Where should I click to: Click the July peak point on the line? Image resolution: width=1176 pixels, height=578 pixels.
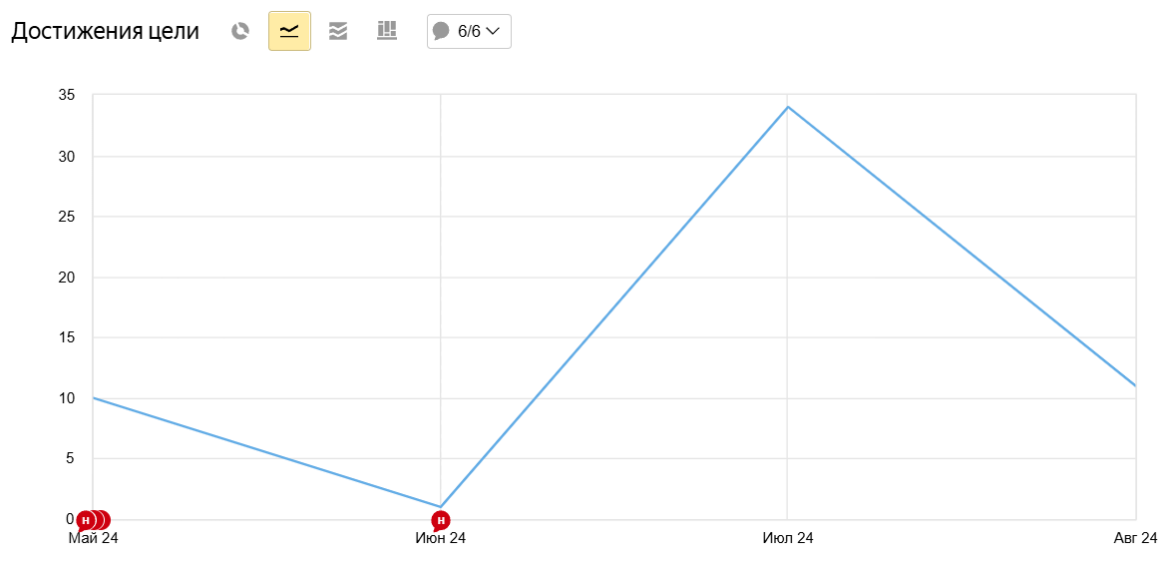coord(788,107)
